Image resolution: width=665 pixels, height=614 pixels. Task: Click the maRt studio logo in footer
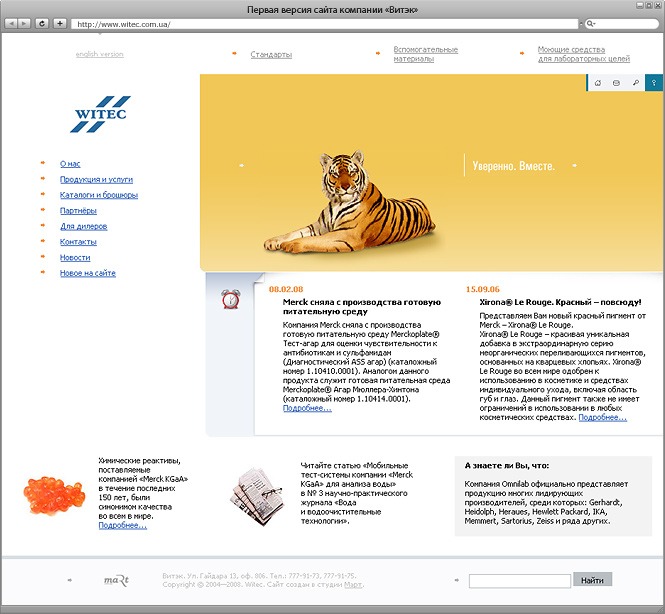pos(116,580)
